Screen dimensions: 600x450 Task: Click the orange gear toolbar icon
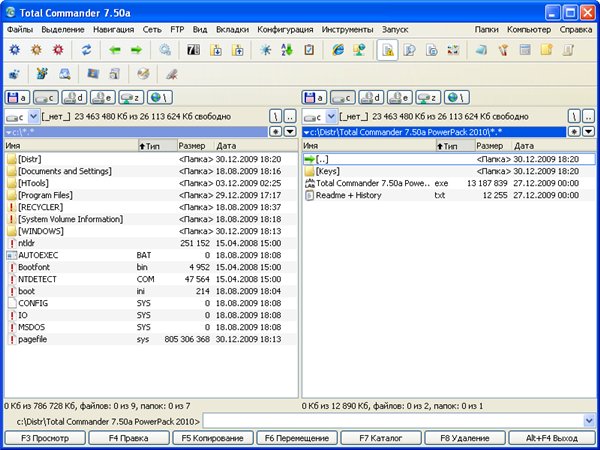(36, 50)
